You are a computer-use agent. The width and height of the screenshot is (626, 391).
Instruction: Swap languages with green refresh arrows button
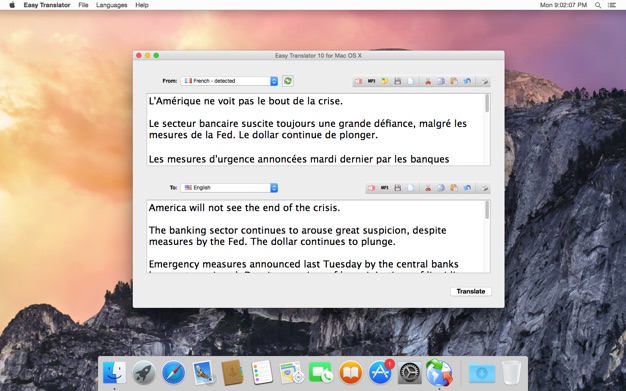[287, 81]
